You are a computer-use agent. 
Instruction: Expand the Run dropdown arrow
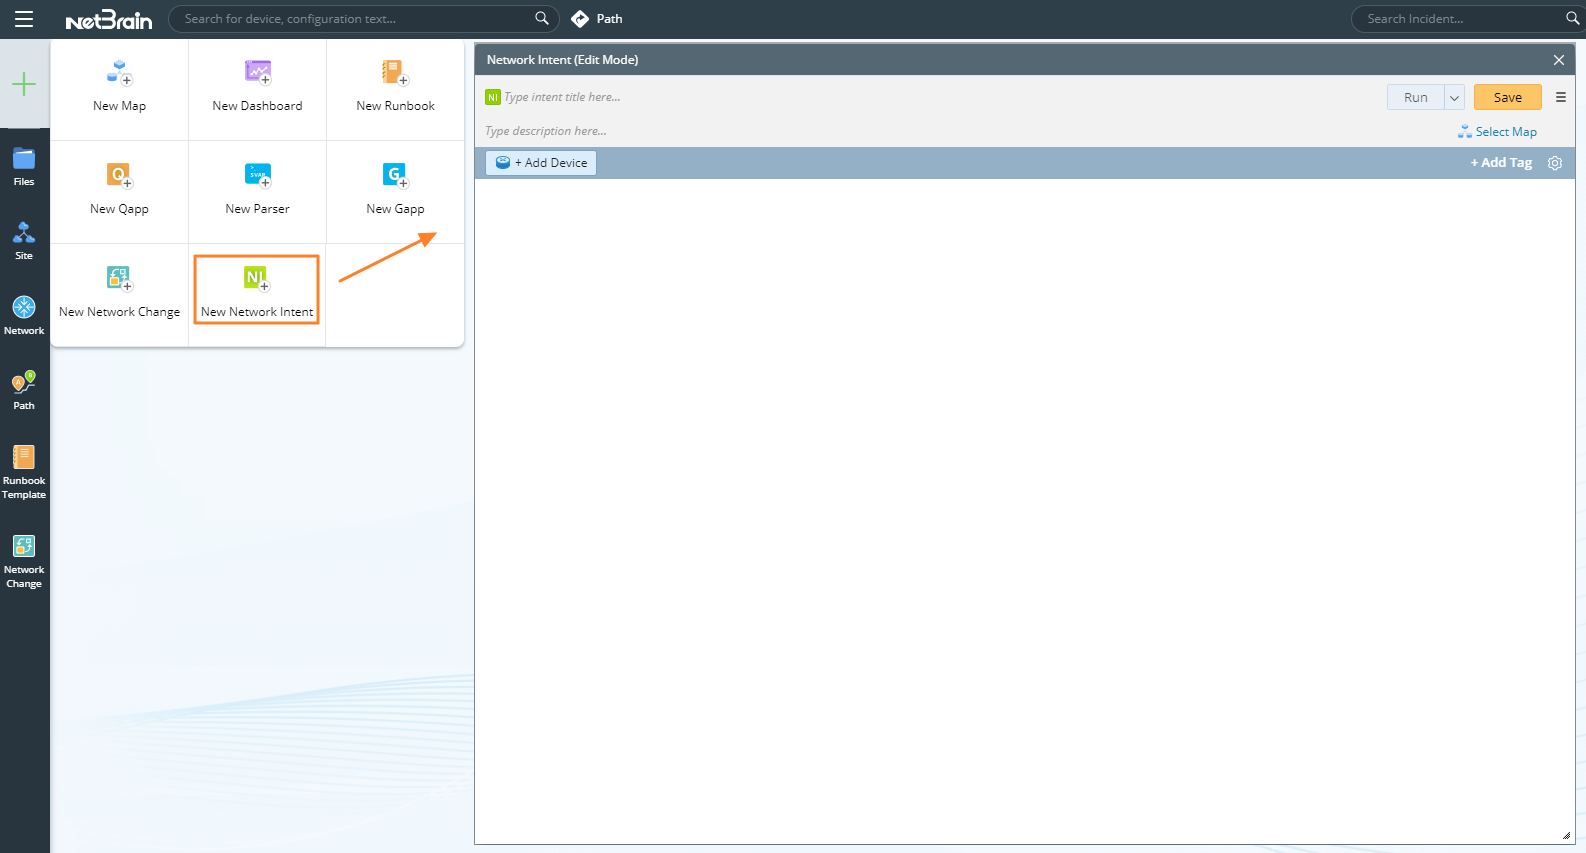(1455, 97)
